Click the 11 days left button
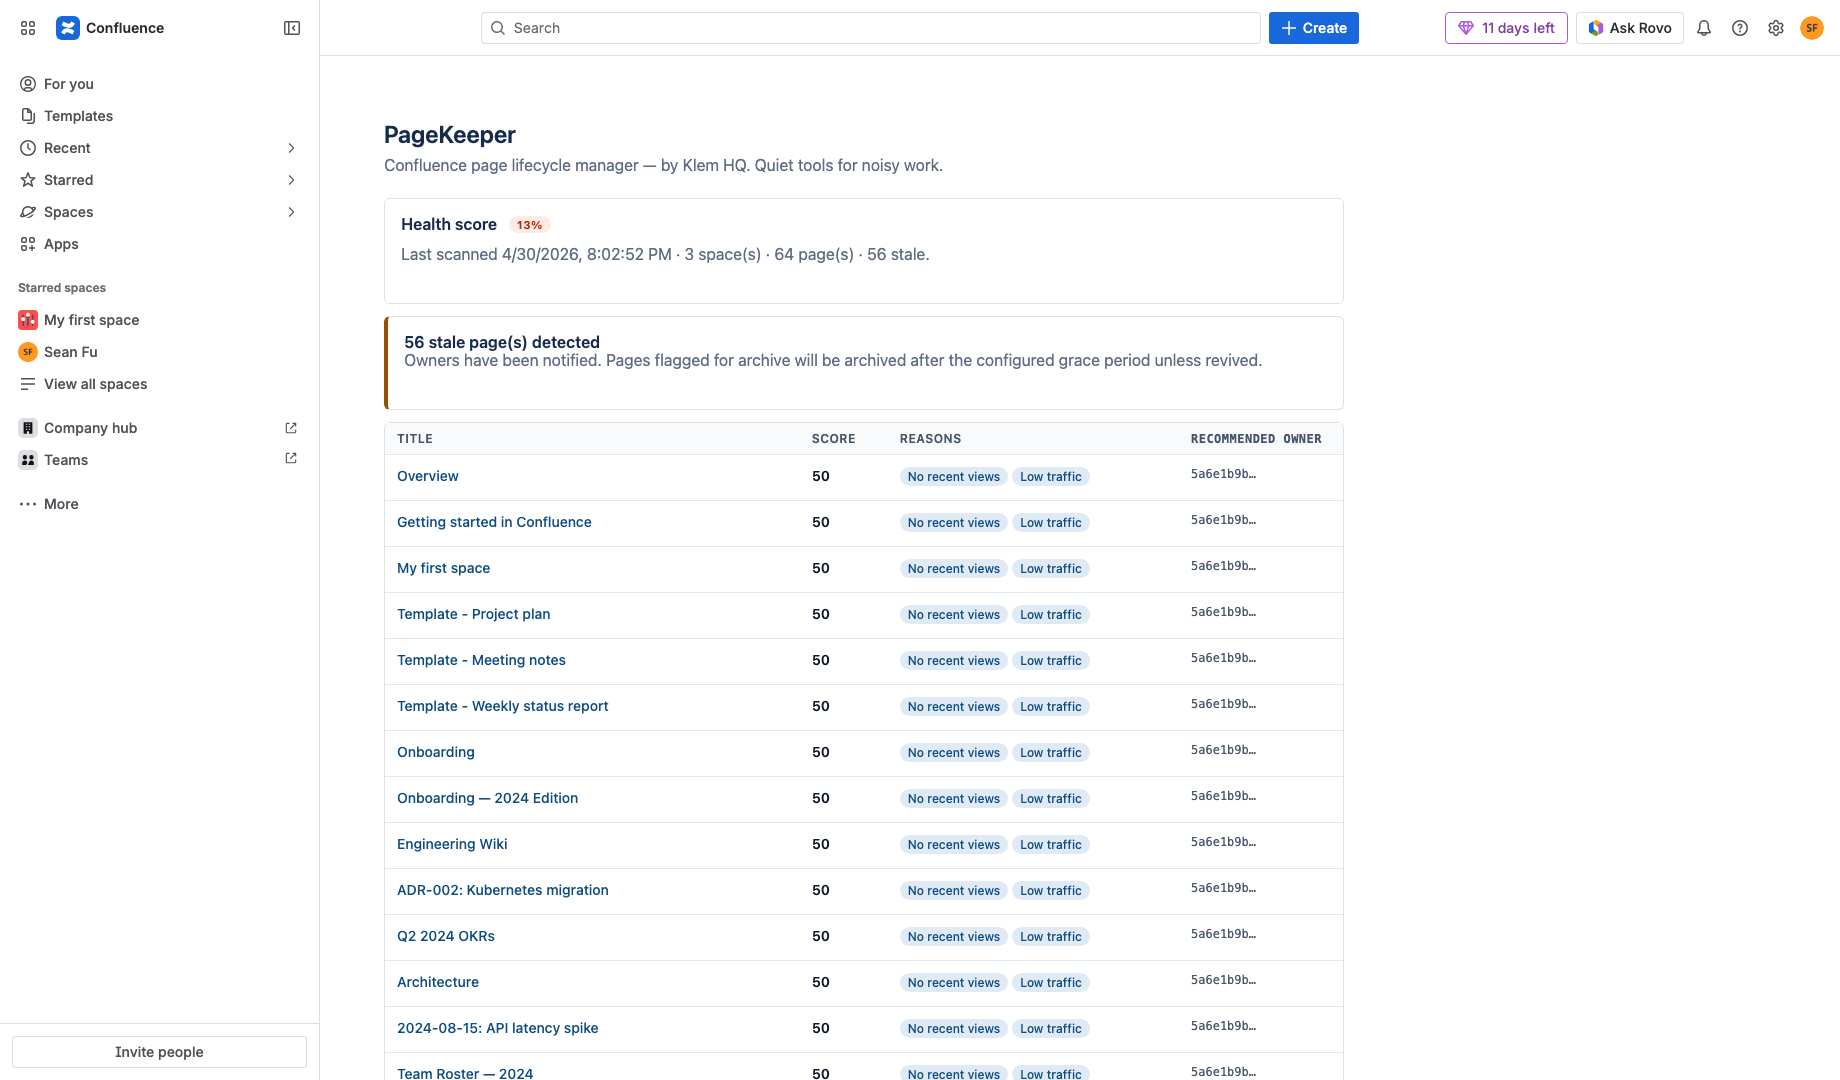Screen dimensions: 1840x1080 (x=1506, y=28)
